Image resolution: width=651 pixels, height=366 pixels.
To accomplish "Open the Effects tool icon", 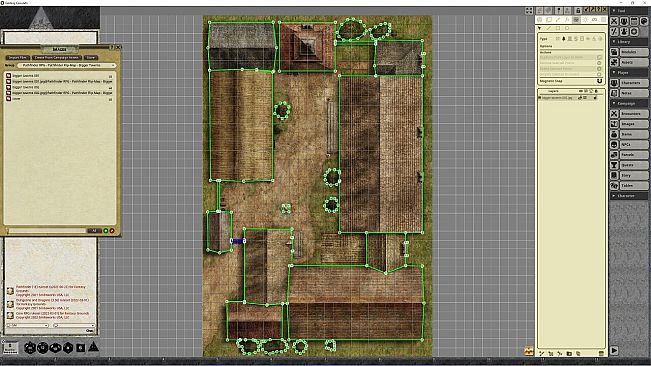I will coord(624,32).
